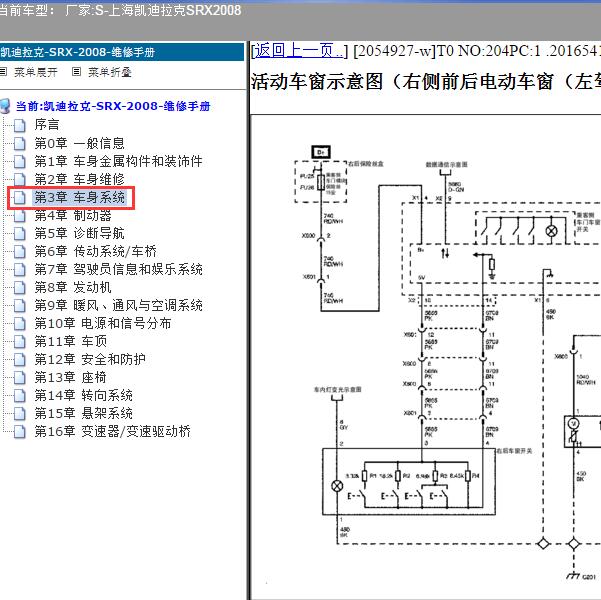This screenshot has width=601, height=600.
Task: Click the wiring diagram image
Action: tap(425, 357)
